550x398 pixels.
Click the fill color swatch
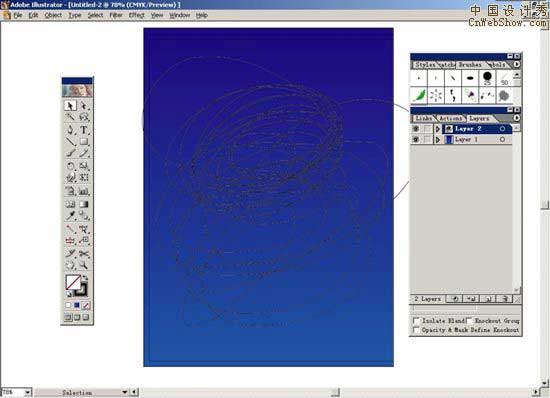click(73, 282)
